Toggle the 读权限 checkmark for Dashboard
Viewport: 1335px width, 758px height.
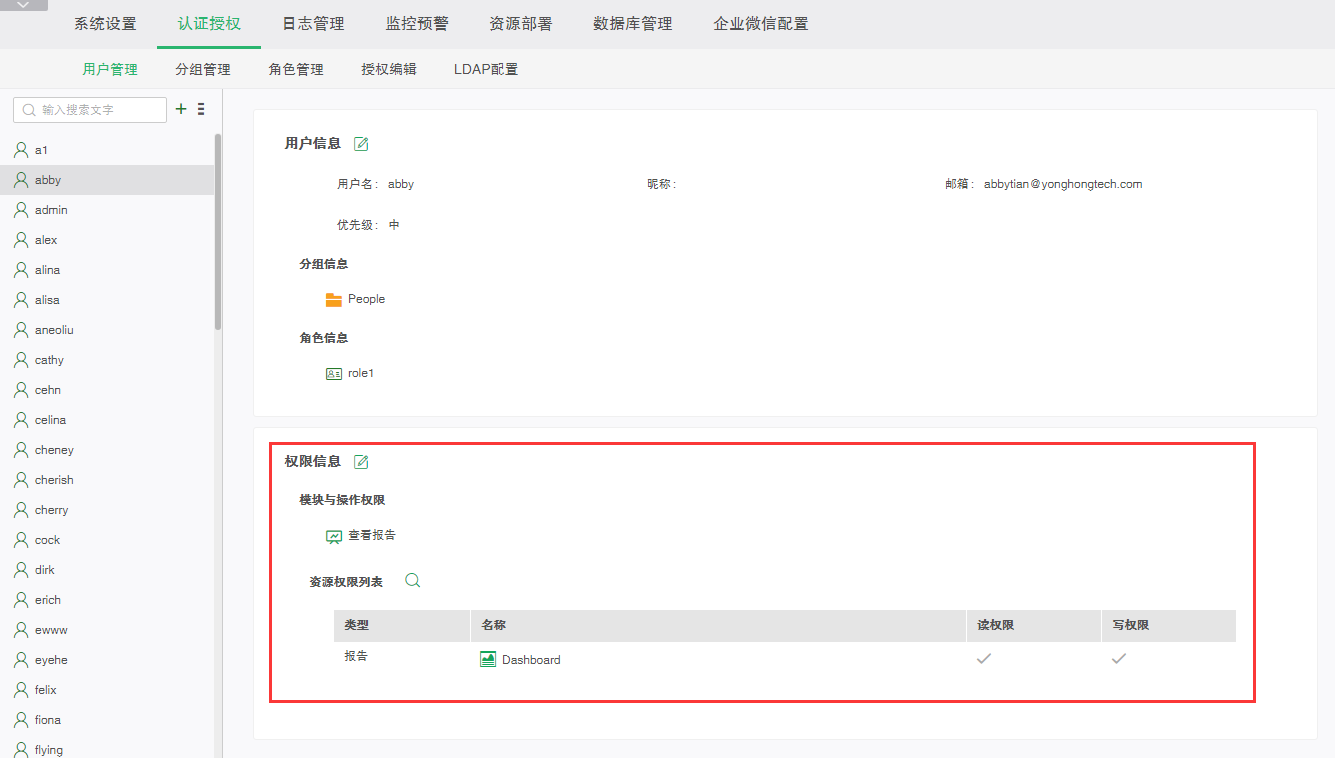(984, 659)
